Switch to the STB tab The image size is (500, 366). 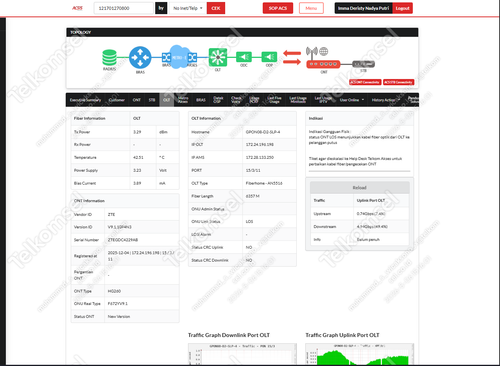coord(152,100)
